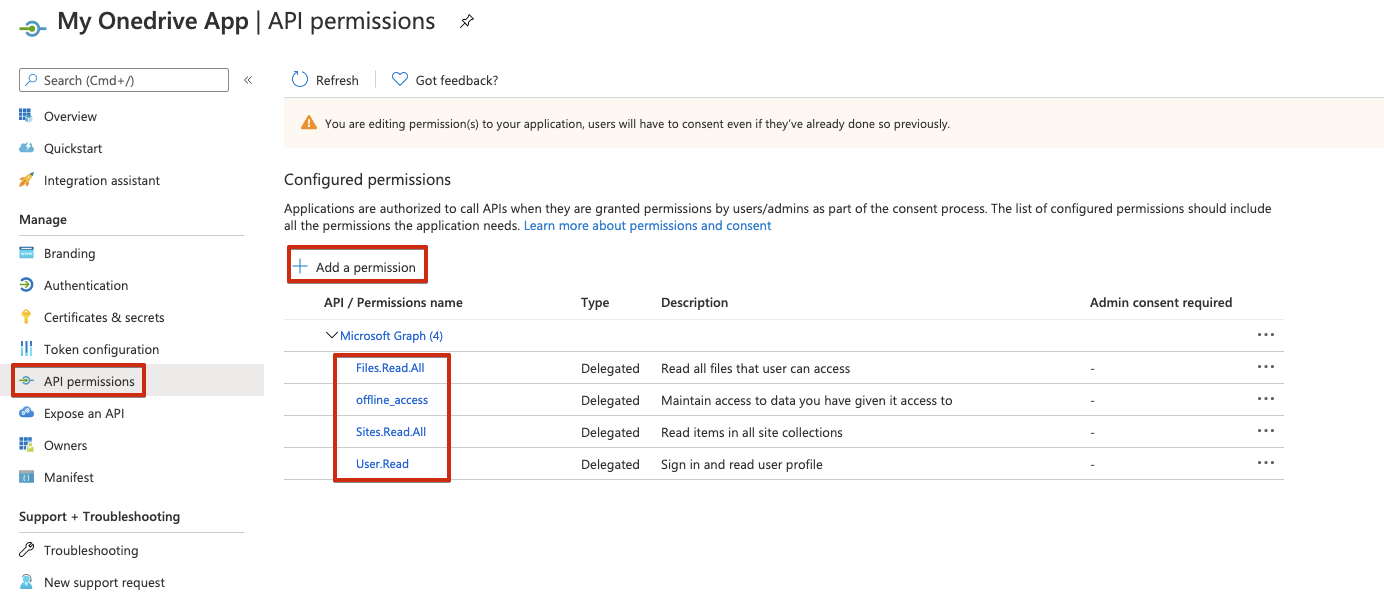Collapse the Microsoft Graph (4) group
Screen dimensions: 1384x605
click(332, 336)
